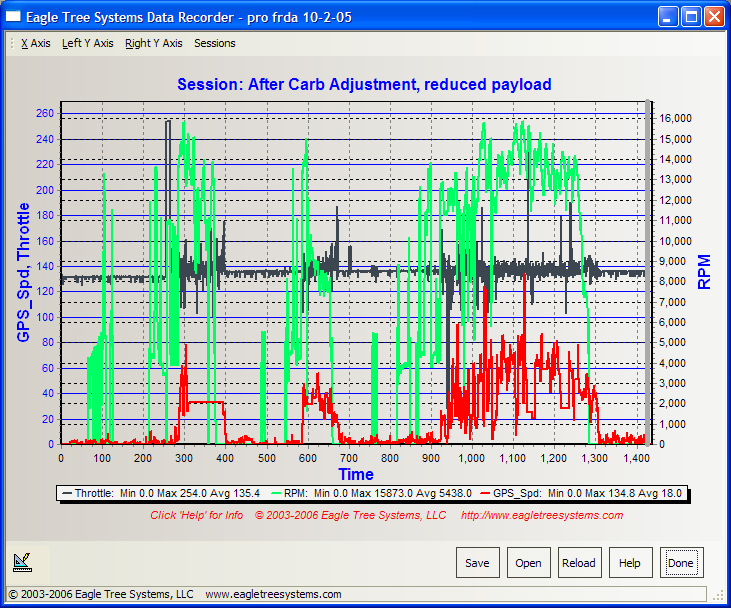The width and height of the screenshot is (731, 608).
Task: Click the red "© 2003-2006 Eagle Tree Systems, LLC" text
Action: (350, 515)
